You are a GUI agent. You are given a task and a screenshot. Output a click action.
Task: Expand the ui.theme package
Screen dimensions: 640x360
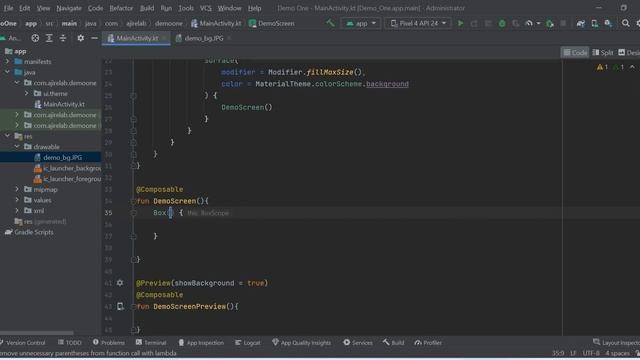(27, 93)
